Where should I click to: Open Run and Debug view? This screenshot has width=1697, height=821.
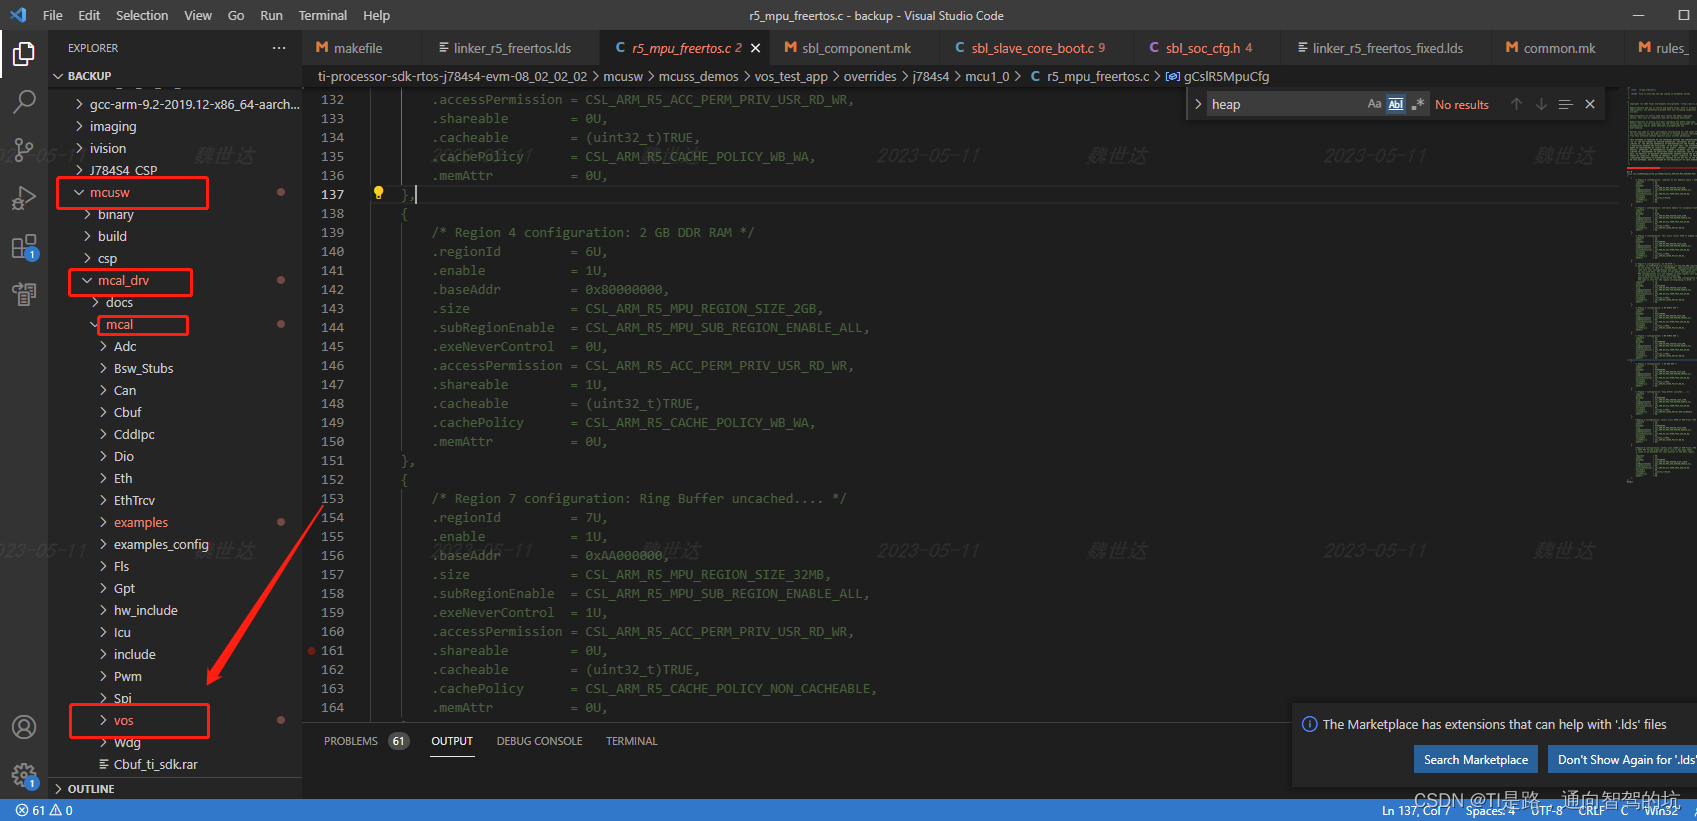coord(24,198)
